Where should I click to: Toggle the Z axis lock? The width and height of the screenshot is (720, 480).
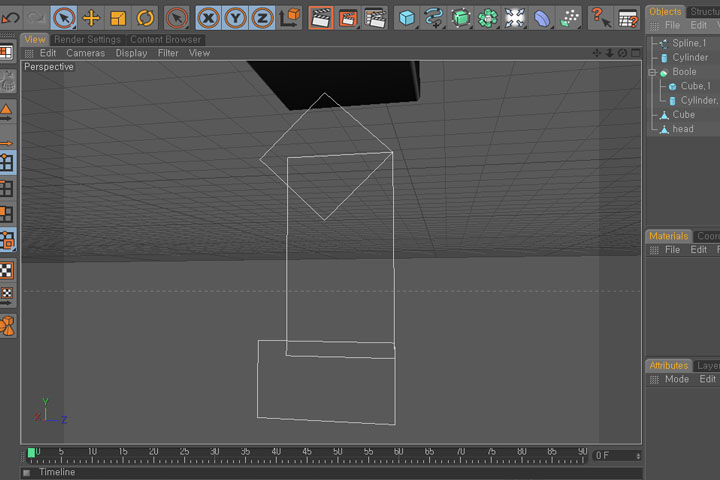click(262, 18)
